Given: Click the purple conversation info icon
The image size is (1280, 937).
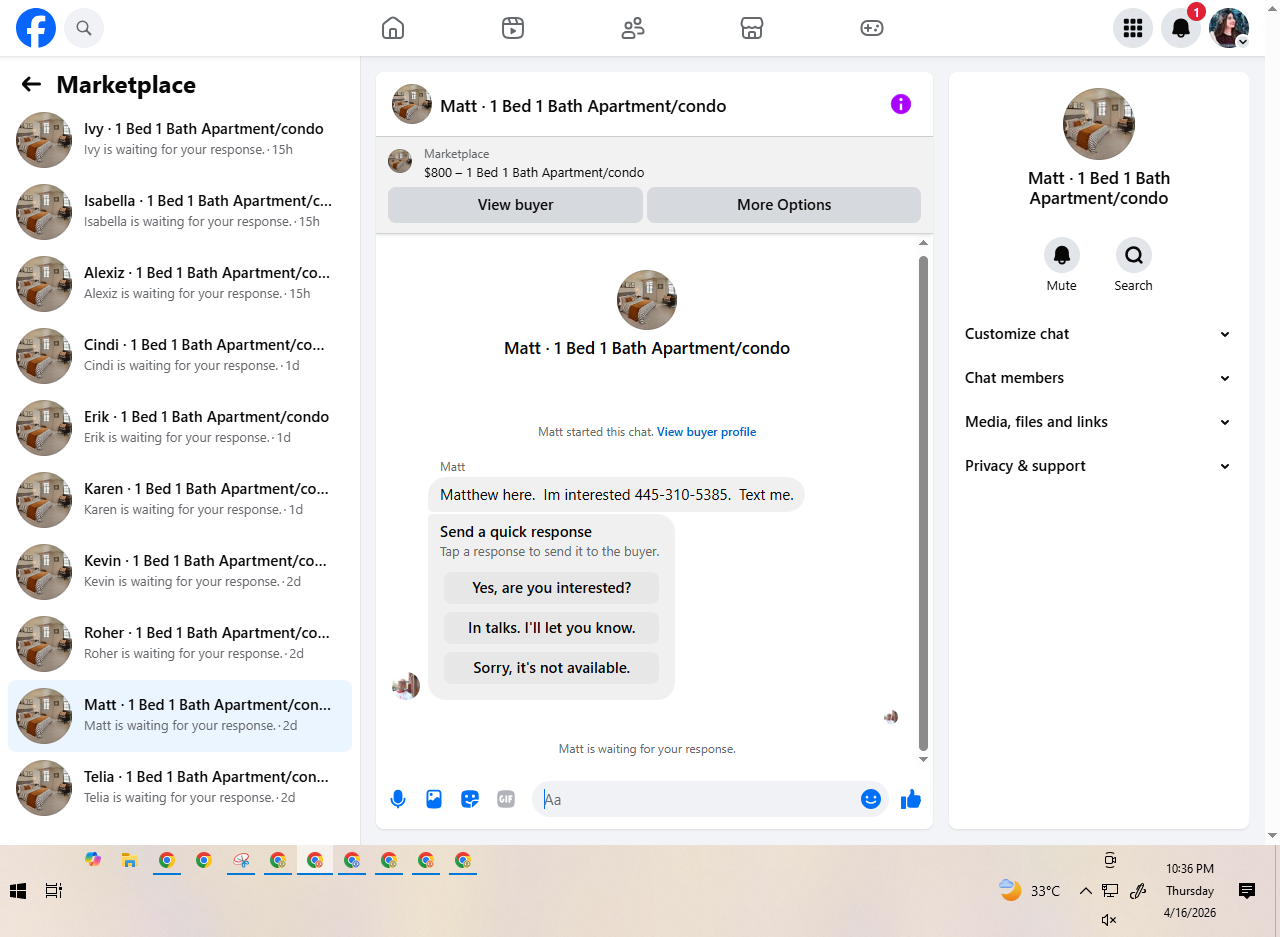Looking at the screenshot, I should tap(901, 104).
